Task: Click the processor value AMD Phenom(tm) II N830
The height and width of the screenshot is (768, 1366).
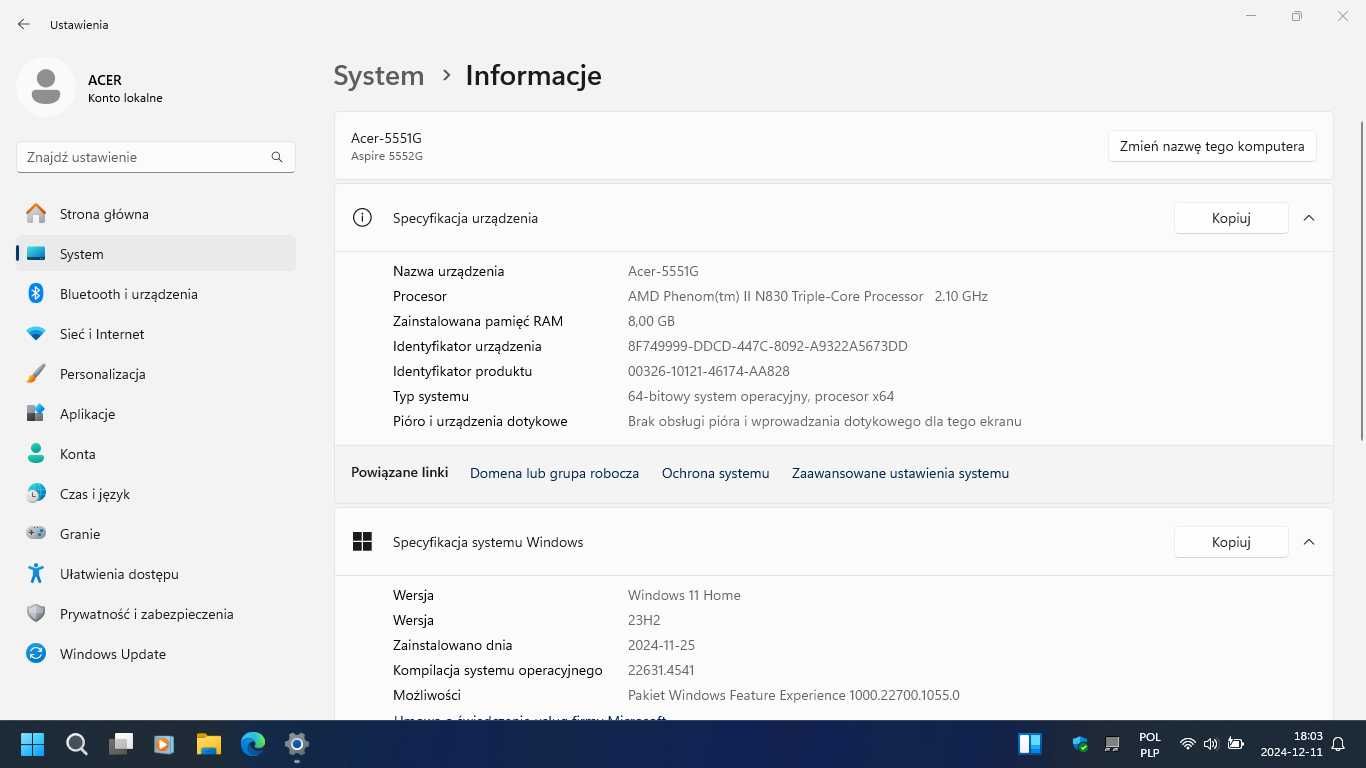Action: click(807, 296)
